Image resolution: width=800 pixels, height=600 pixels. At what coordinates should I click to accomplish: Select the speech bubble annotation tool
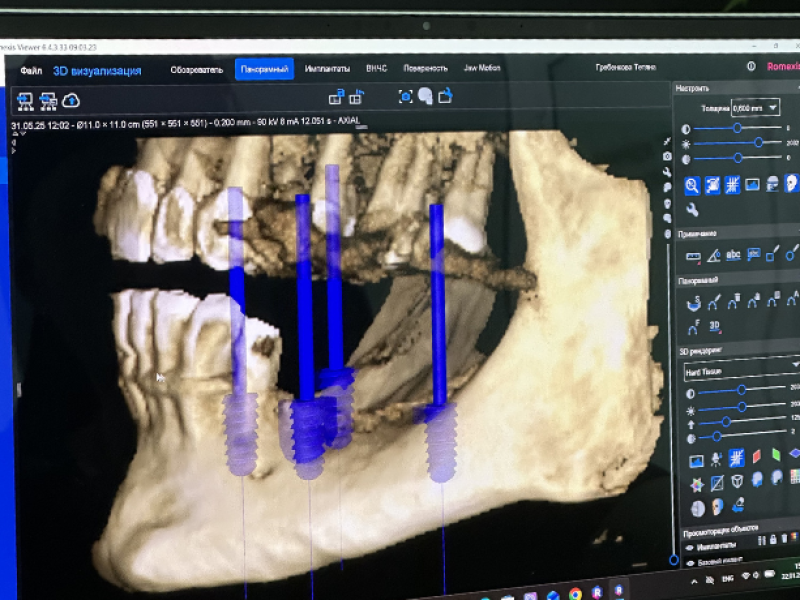coord(753,255)
